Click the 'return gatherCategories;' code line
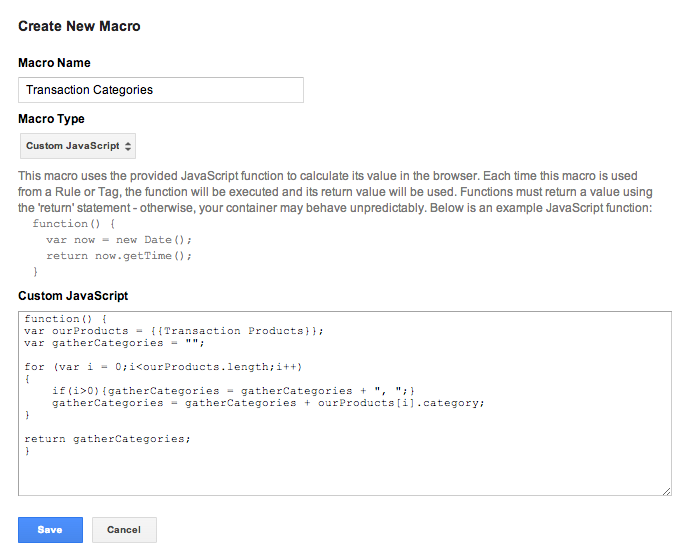Image resolution: width=684 pixels, height=558 pixels. point(107,439)
